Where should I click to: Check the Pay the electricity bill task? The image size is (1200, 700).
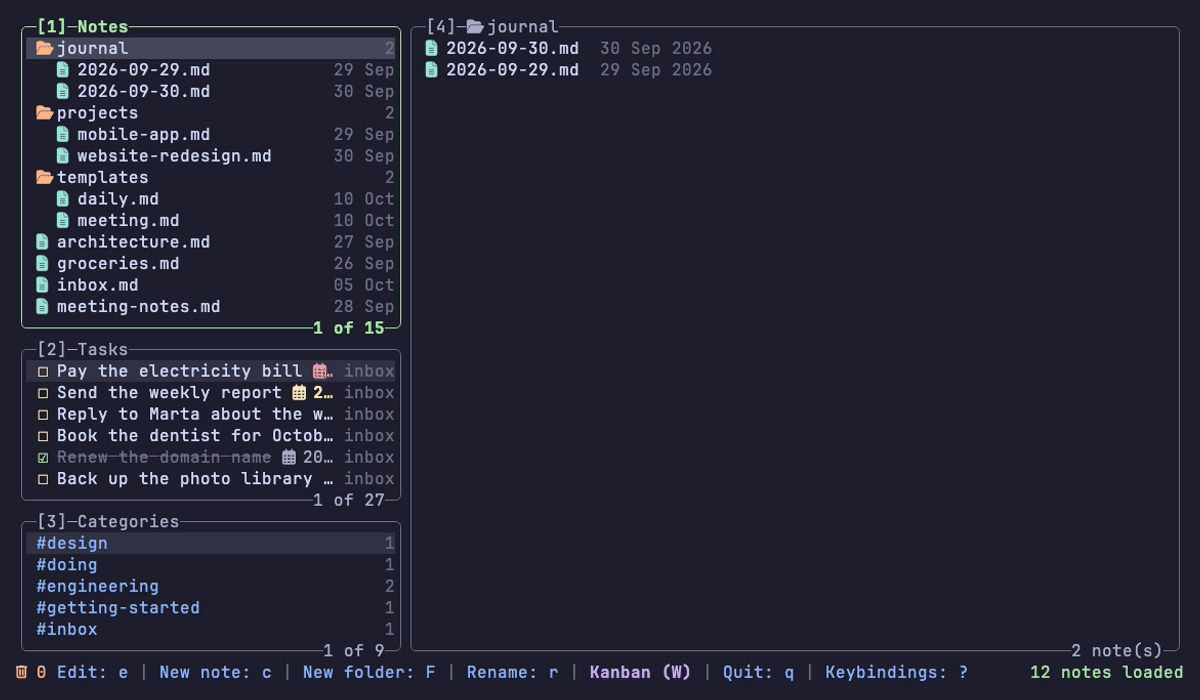[43, 371]
